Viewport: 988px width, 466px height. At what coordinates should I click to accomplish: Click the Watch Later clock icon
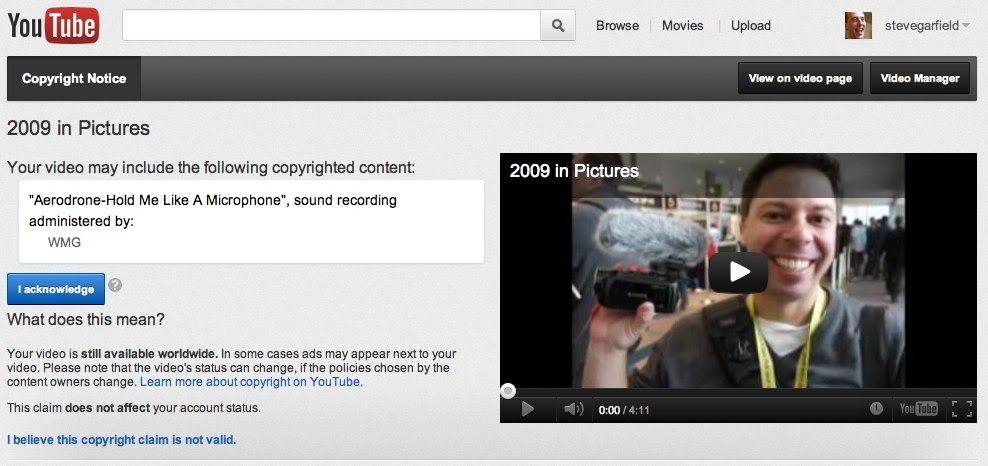pyautogui.click(x=876, y=409)
